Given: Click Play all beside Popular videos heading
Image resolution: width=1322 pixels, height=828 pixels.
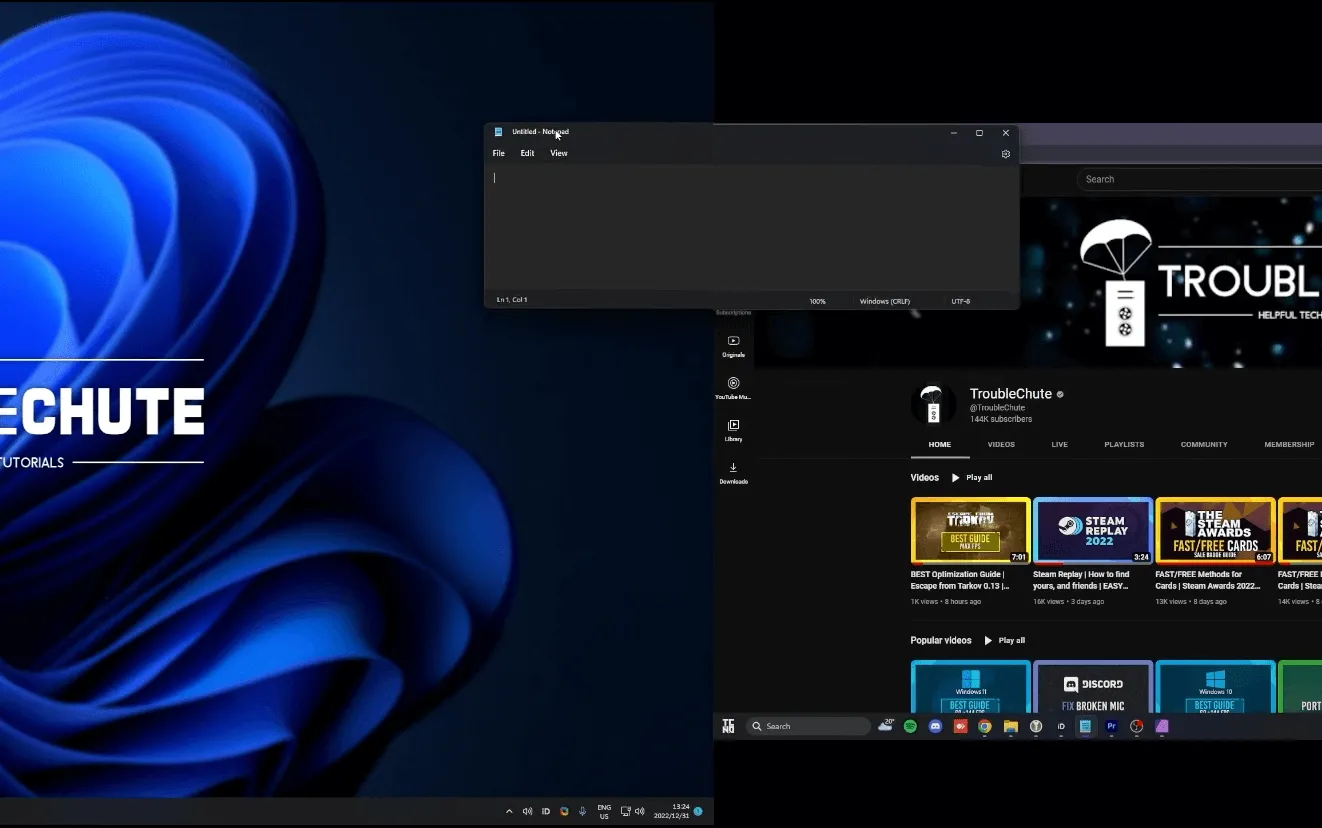Looking at the screenshot, I should point(1004,640).
